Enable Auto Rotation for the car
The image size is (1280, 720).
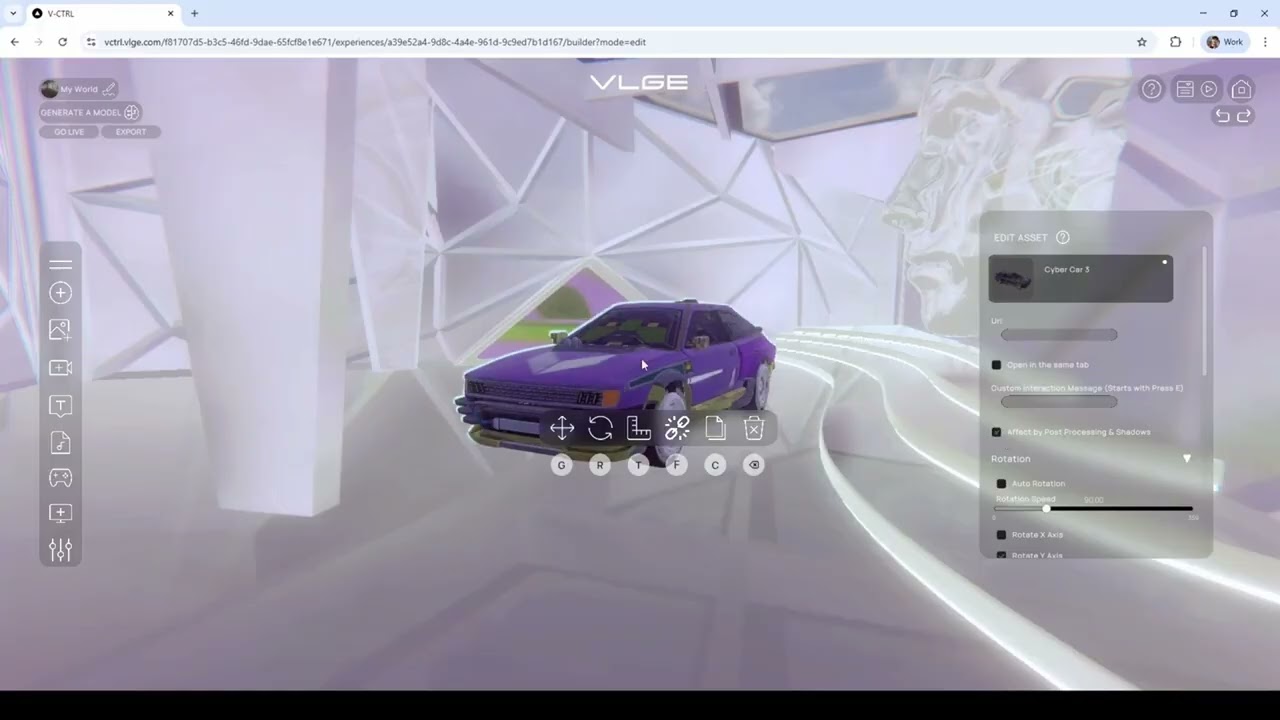point(1001,483)
